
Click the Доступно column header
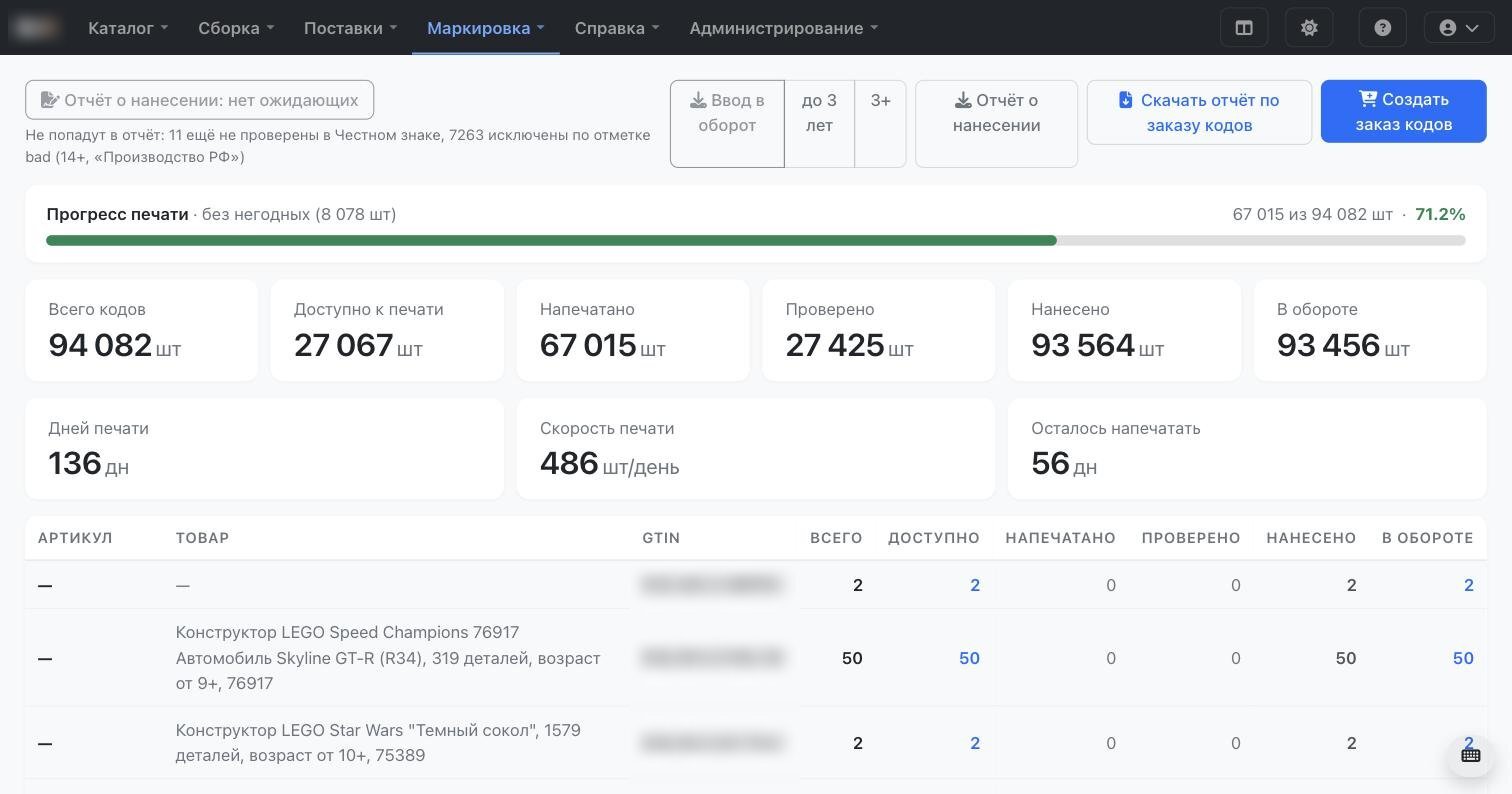point(934,538)
